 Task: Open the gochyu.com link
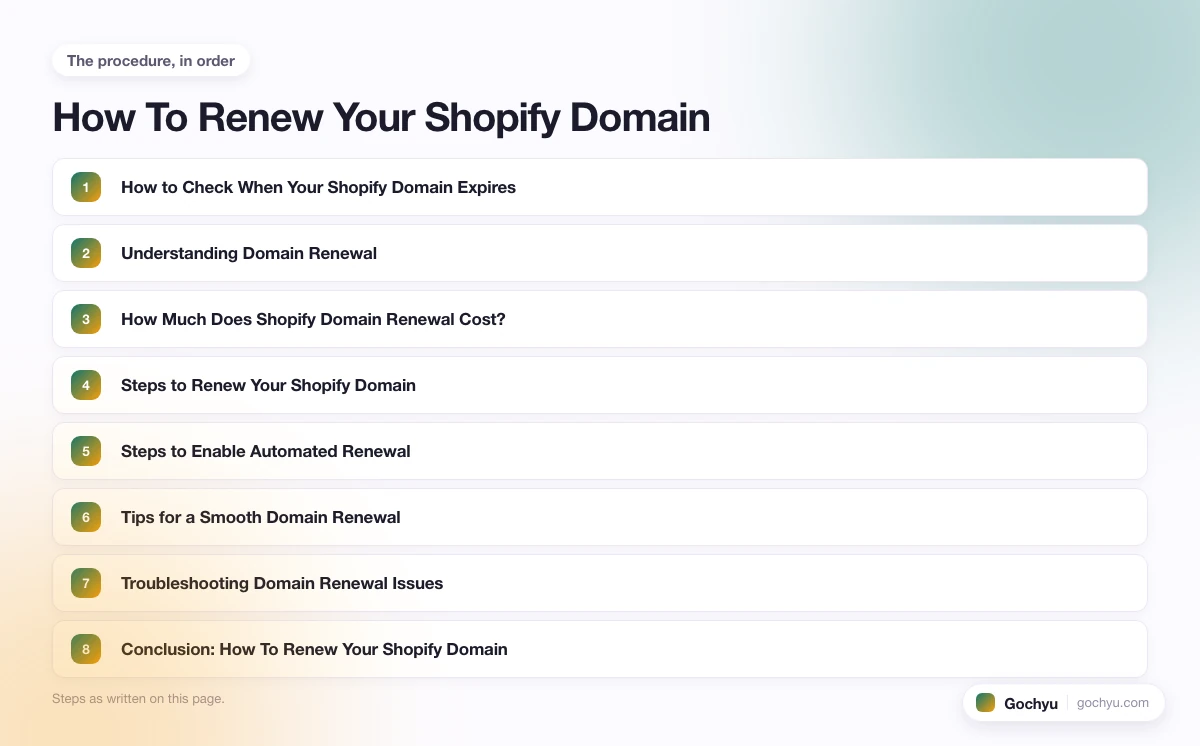pos(1113,703)
